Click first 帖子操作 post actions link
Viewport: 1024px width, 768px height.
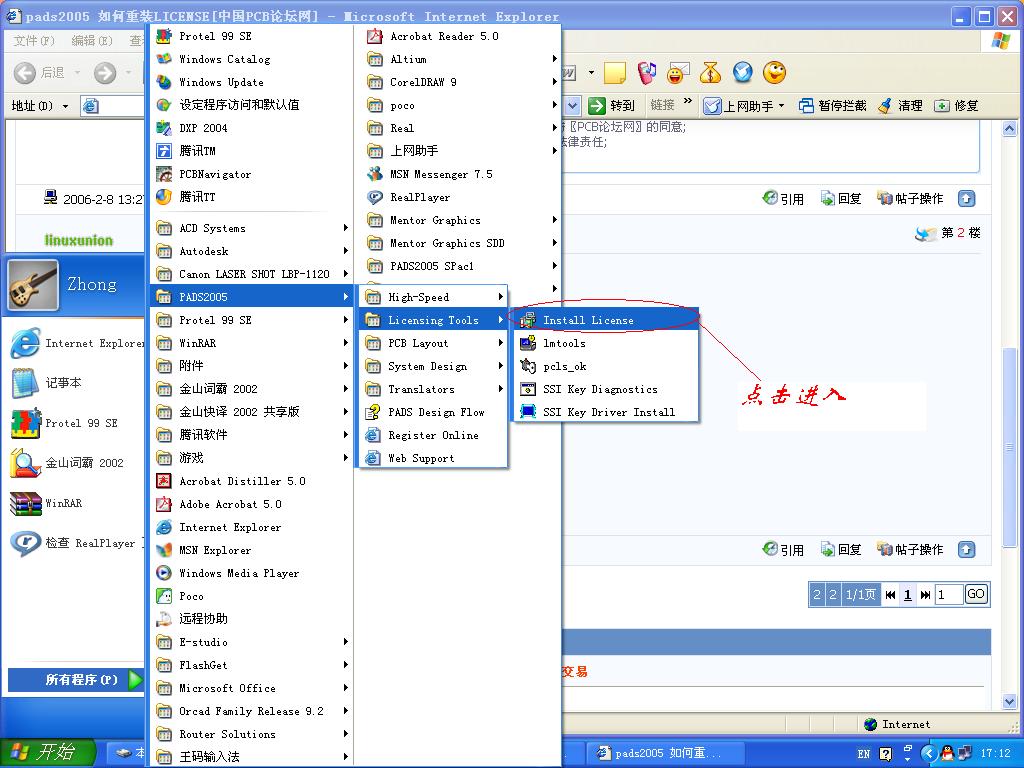click(910, 199)
